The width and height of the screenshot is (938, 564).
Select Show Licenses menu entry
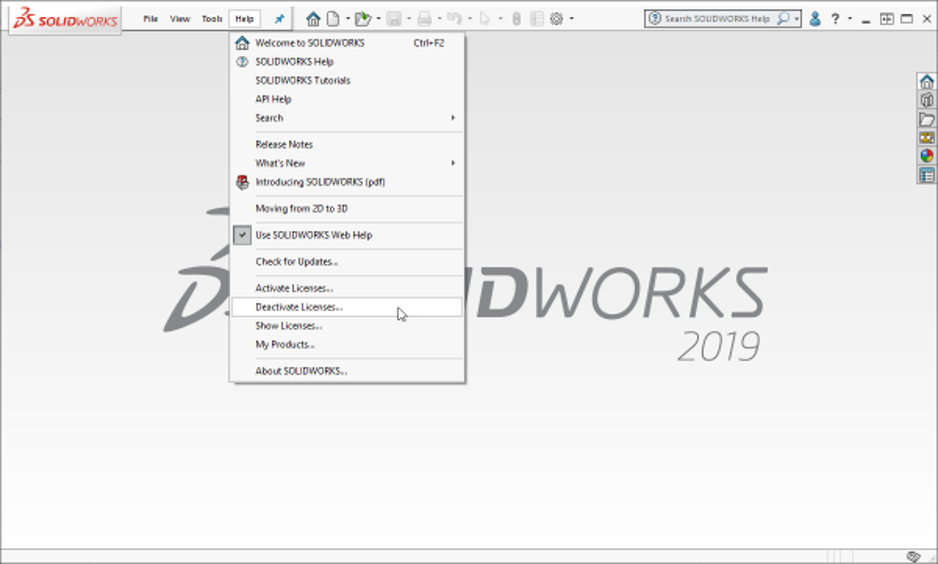pos(347,326)
